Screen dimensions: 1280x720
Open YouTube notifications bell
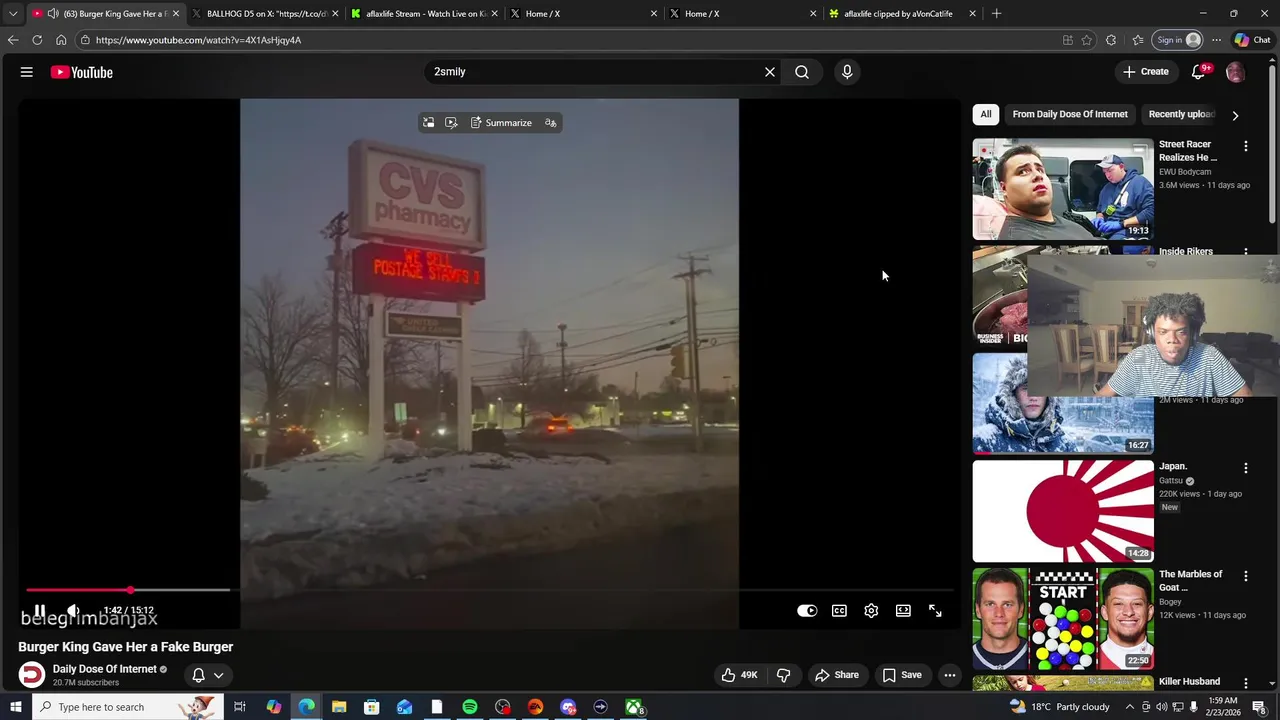[x=1198, y=72]
